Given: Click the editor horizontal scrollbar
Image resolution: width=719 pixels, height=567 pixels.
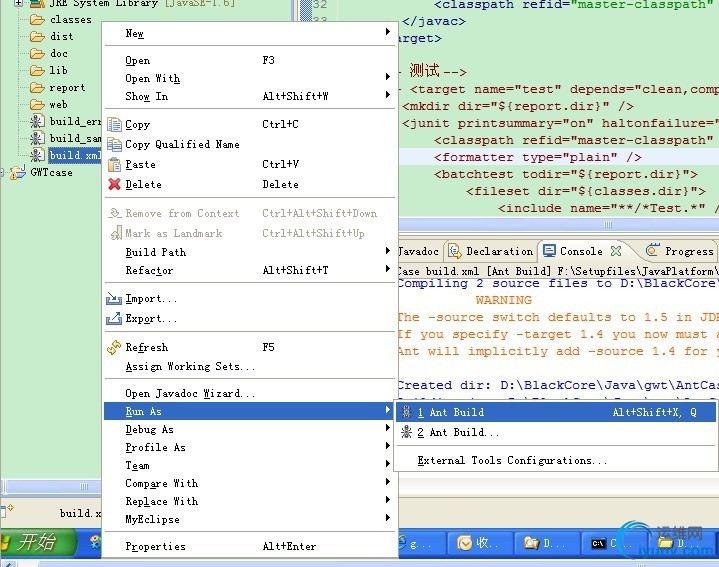Looking at the screenshot, I should pyautogui.click(x=559, y=225).
